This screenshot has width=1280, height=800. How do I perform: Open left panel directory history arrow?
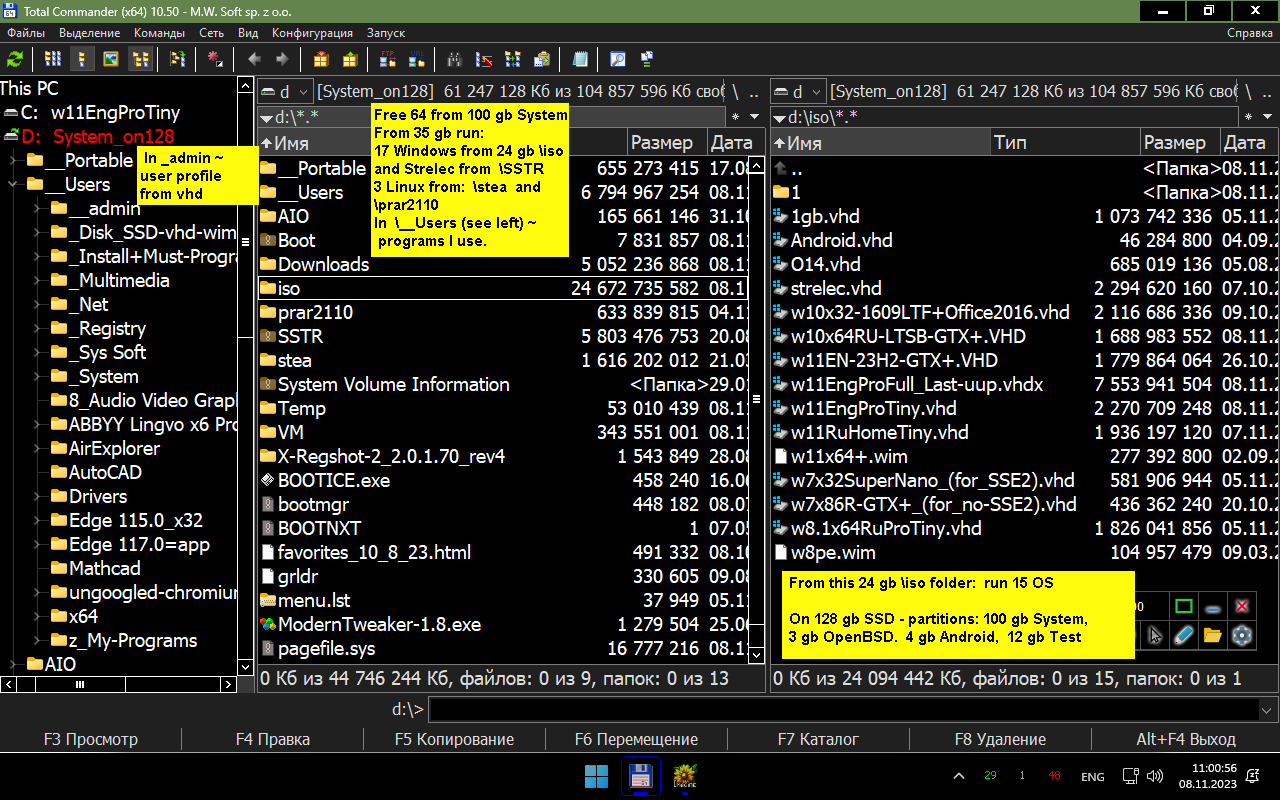pyautogui.click(x=754, y=117)
